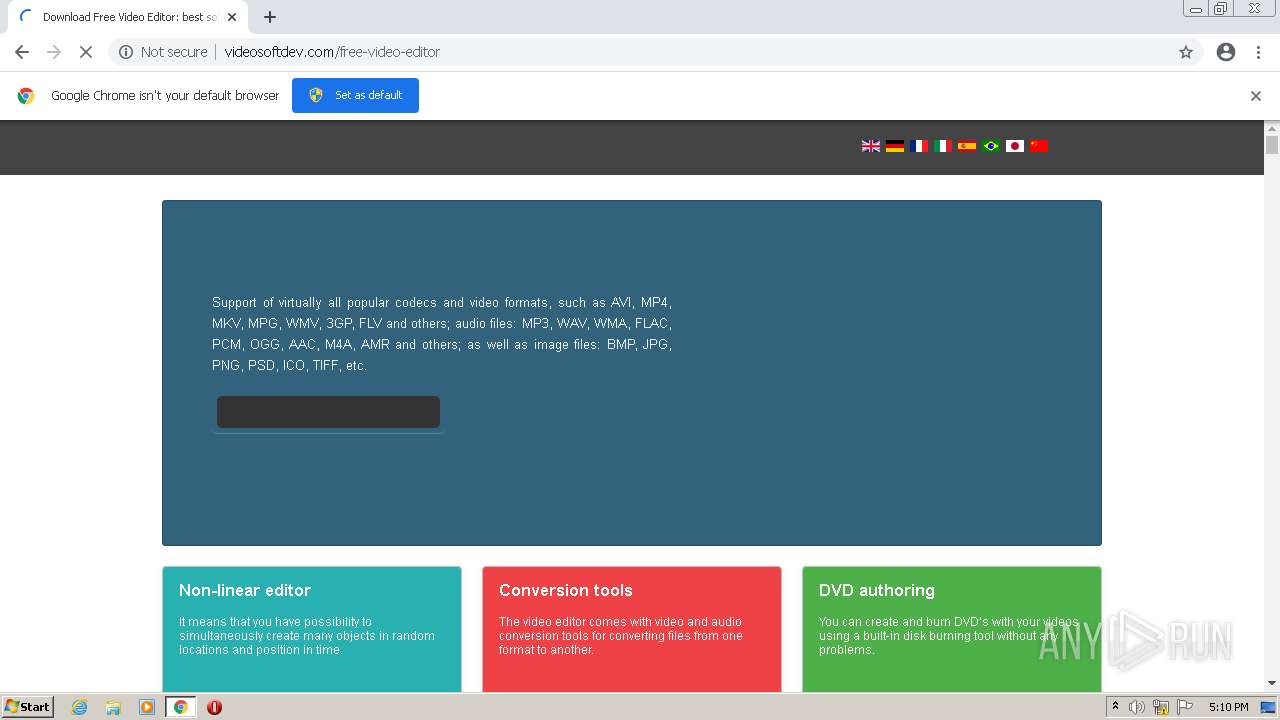Click the supported formats description paragraph

pos(442,334)
